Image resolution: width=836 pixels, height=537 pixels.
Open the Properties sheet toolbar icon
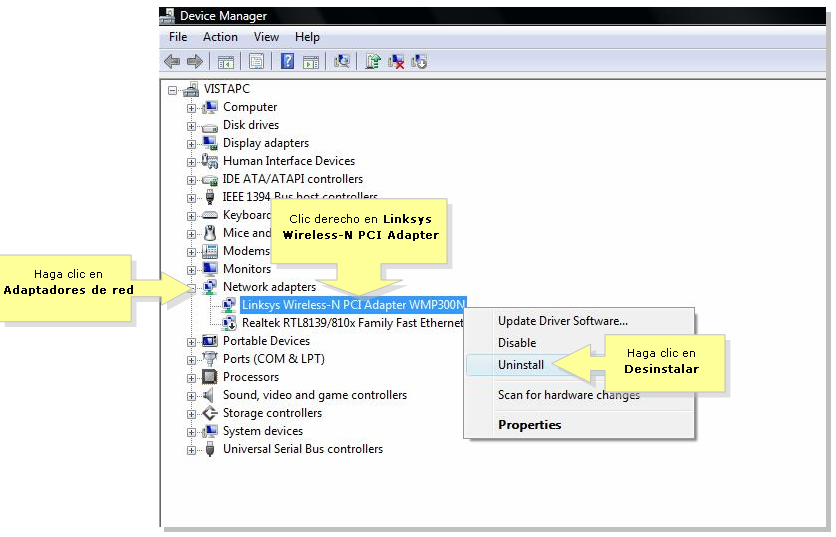pos(256,62)
